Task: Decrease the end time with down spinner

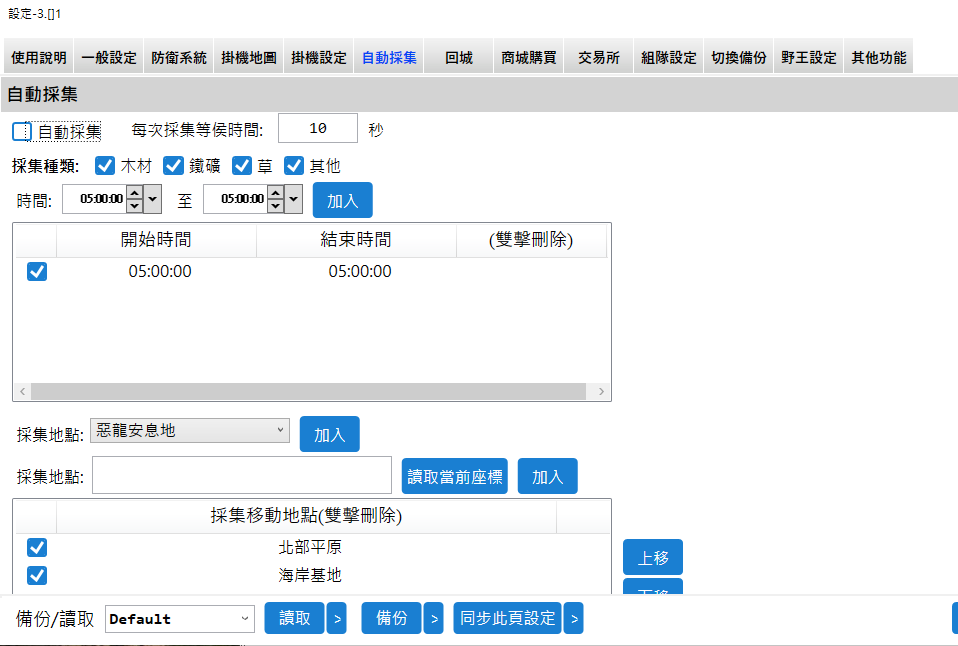Action: tap(275, 205)
